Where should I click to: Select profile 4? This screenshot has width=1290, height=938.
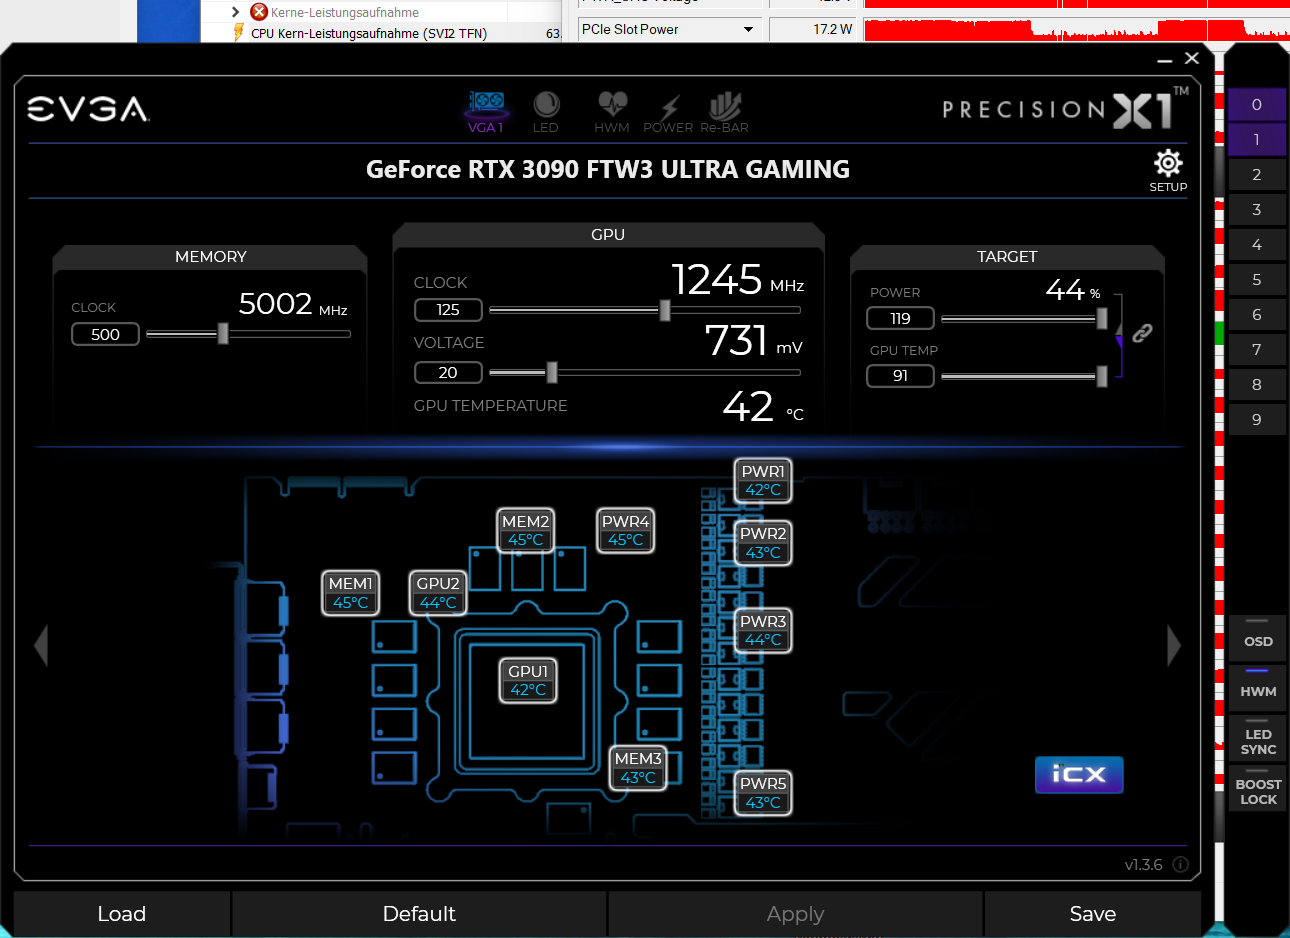1257,245
